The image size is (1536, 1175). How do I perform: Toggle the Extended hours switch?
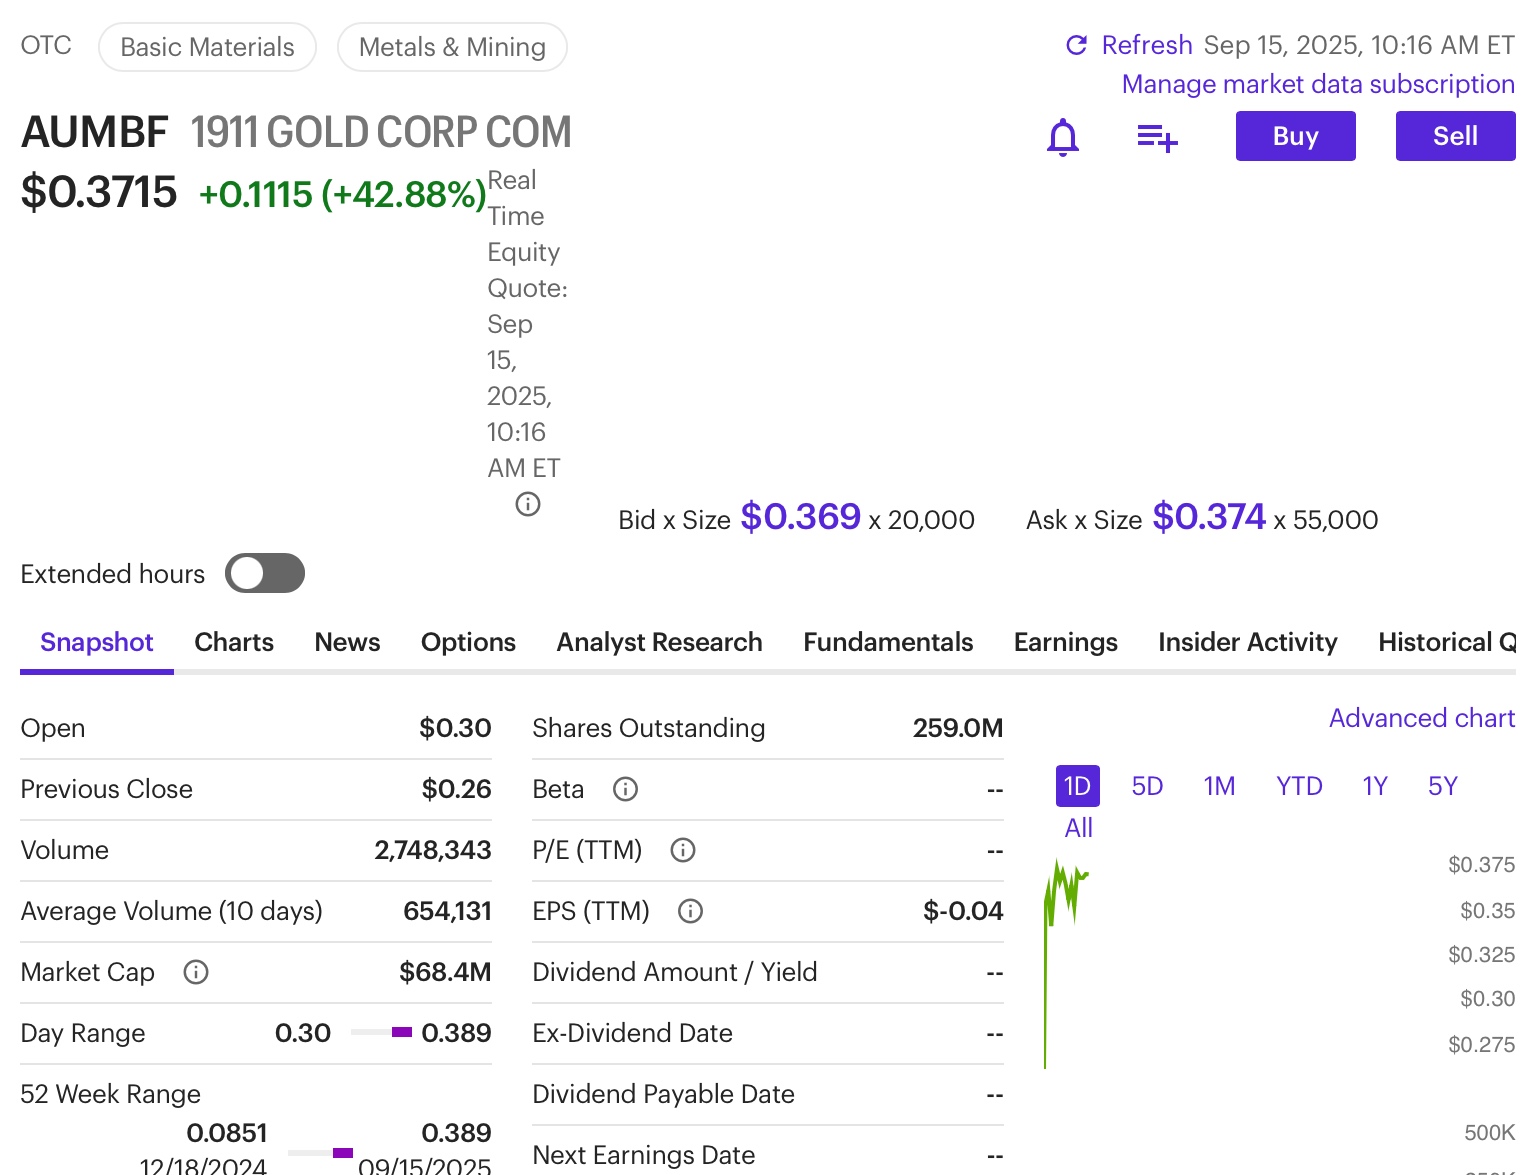[265, 573]
